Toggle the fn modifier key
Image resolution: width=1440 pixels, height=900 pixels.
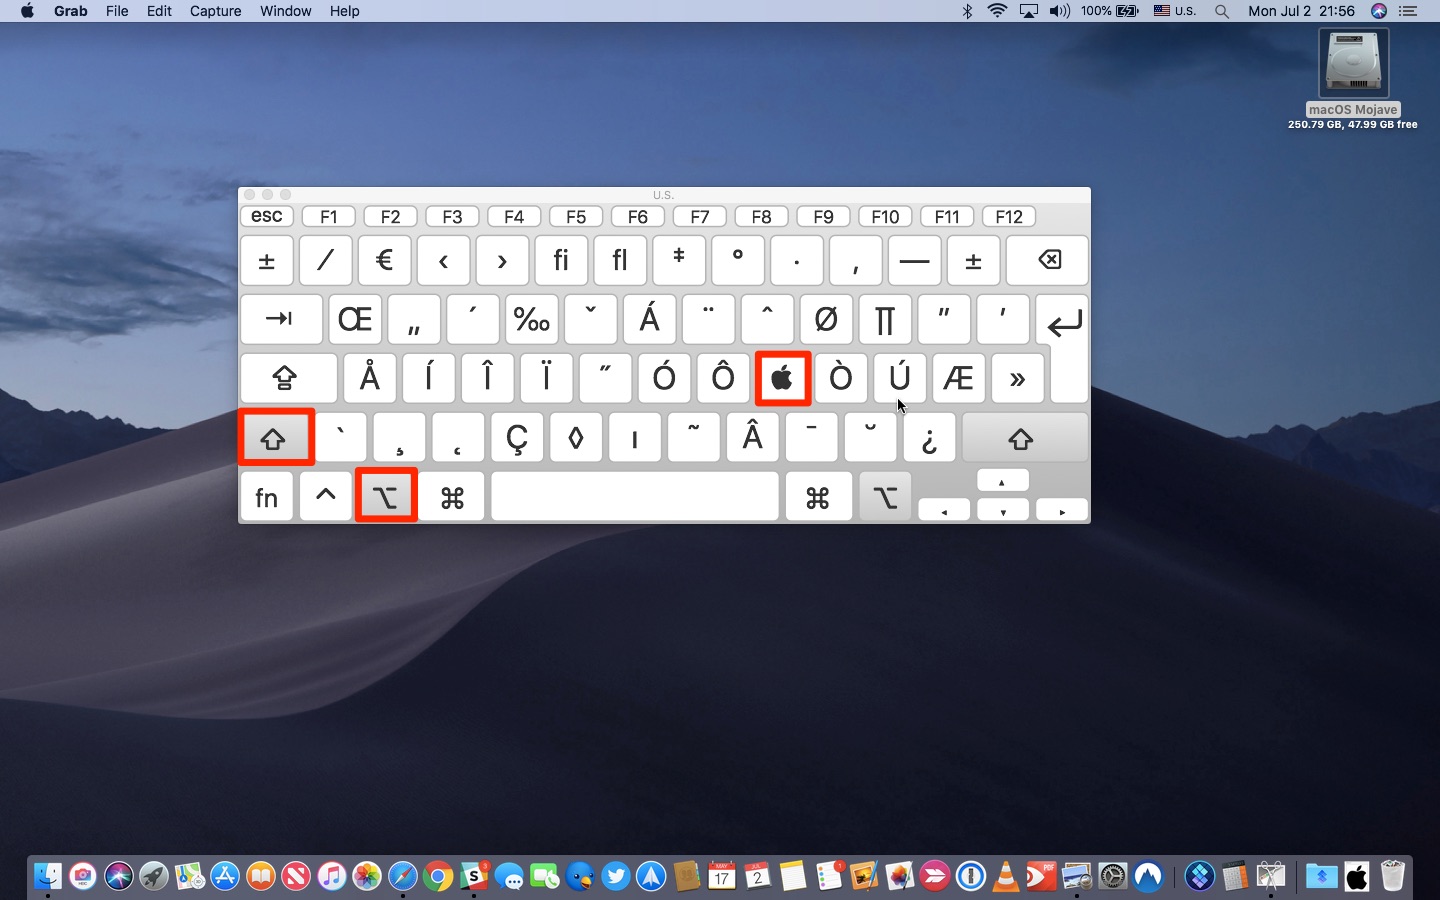(266, 496)
